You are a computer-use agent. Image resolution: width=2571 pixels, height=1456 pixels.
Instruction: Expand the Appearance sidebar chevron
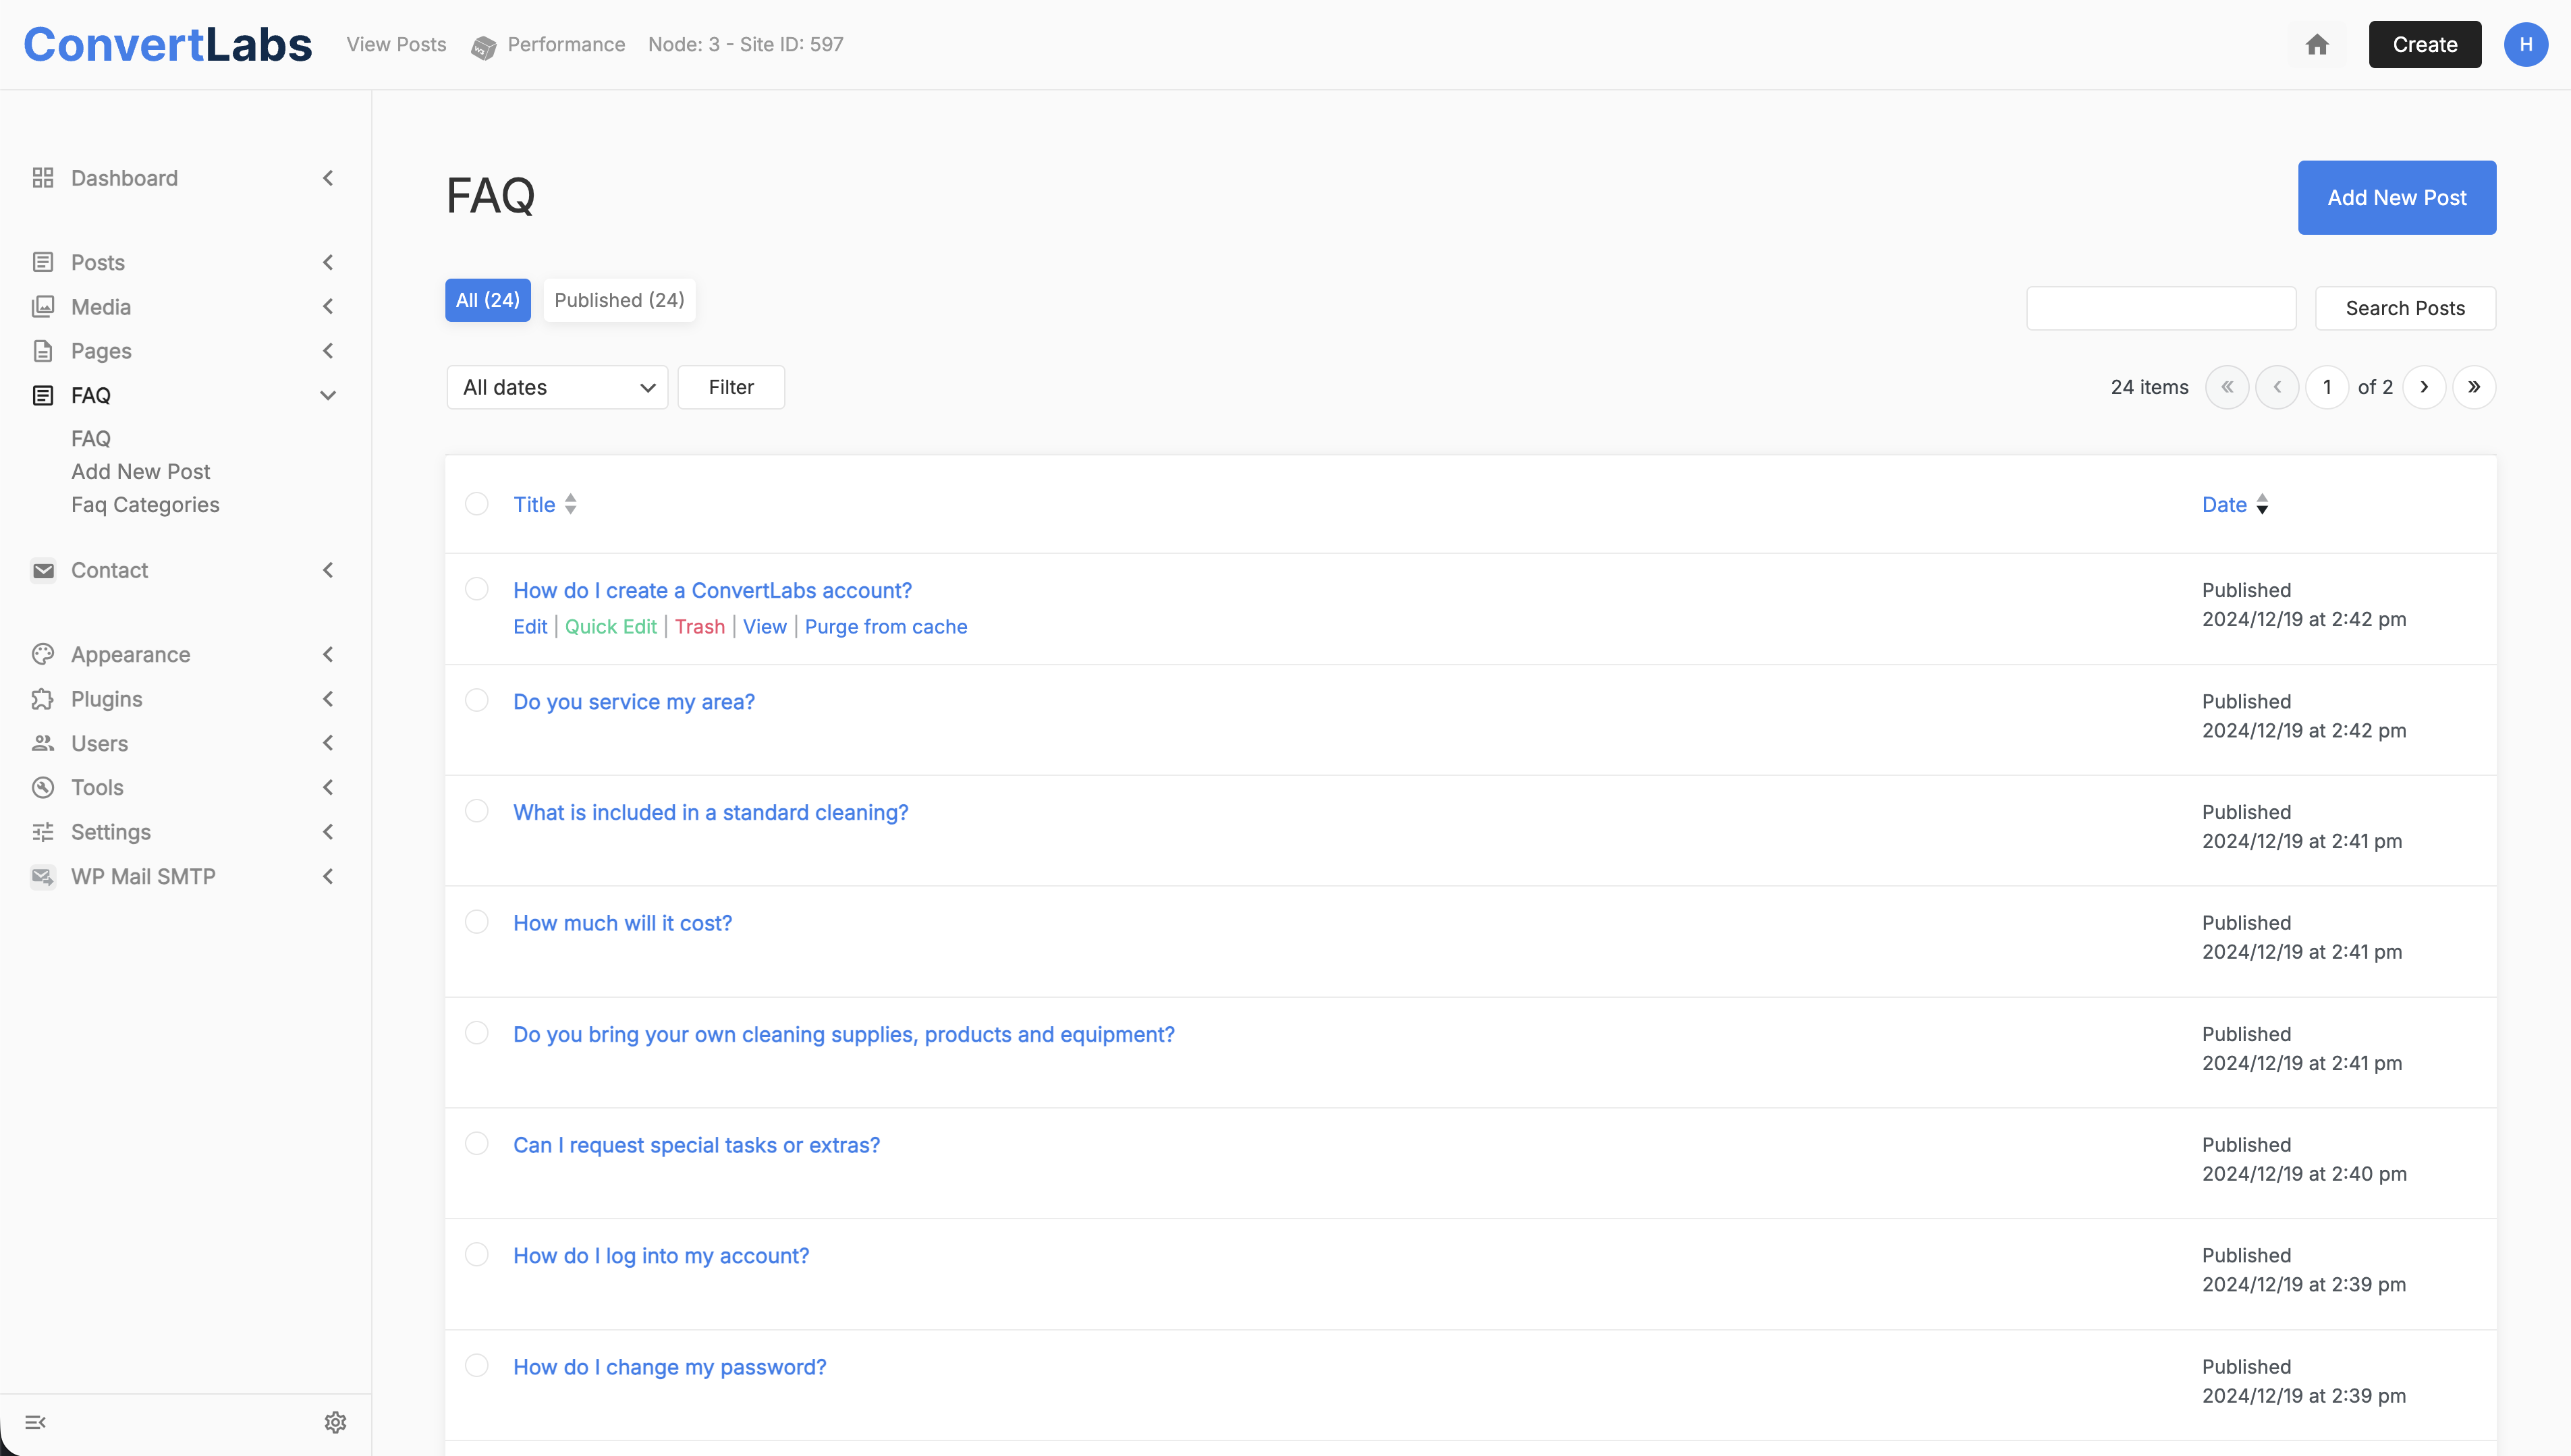(x=328, y=654)
